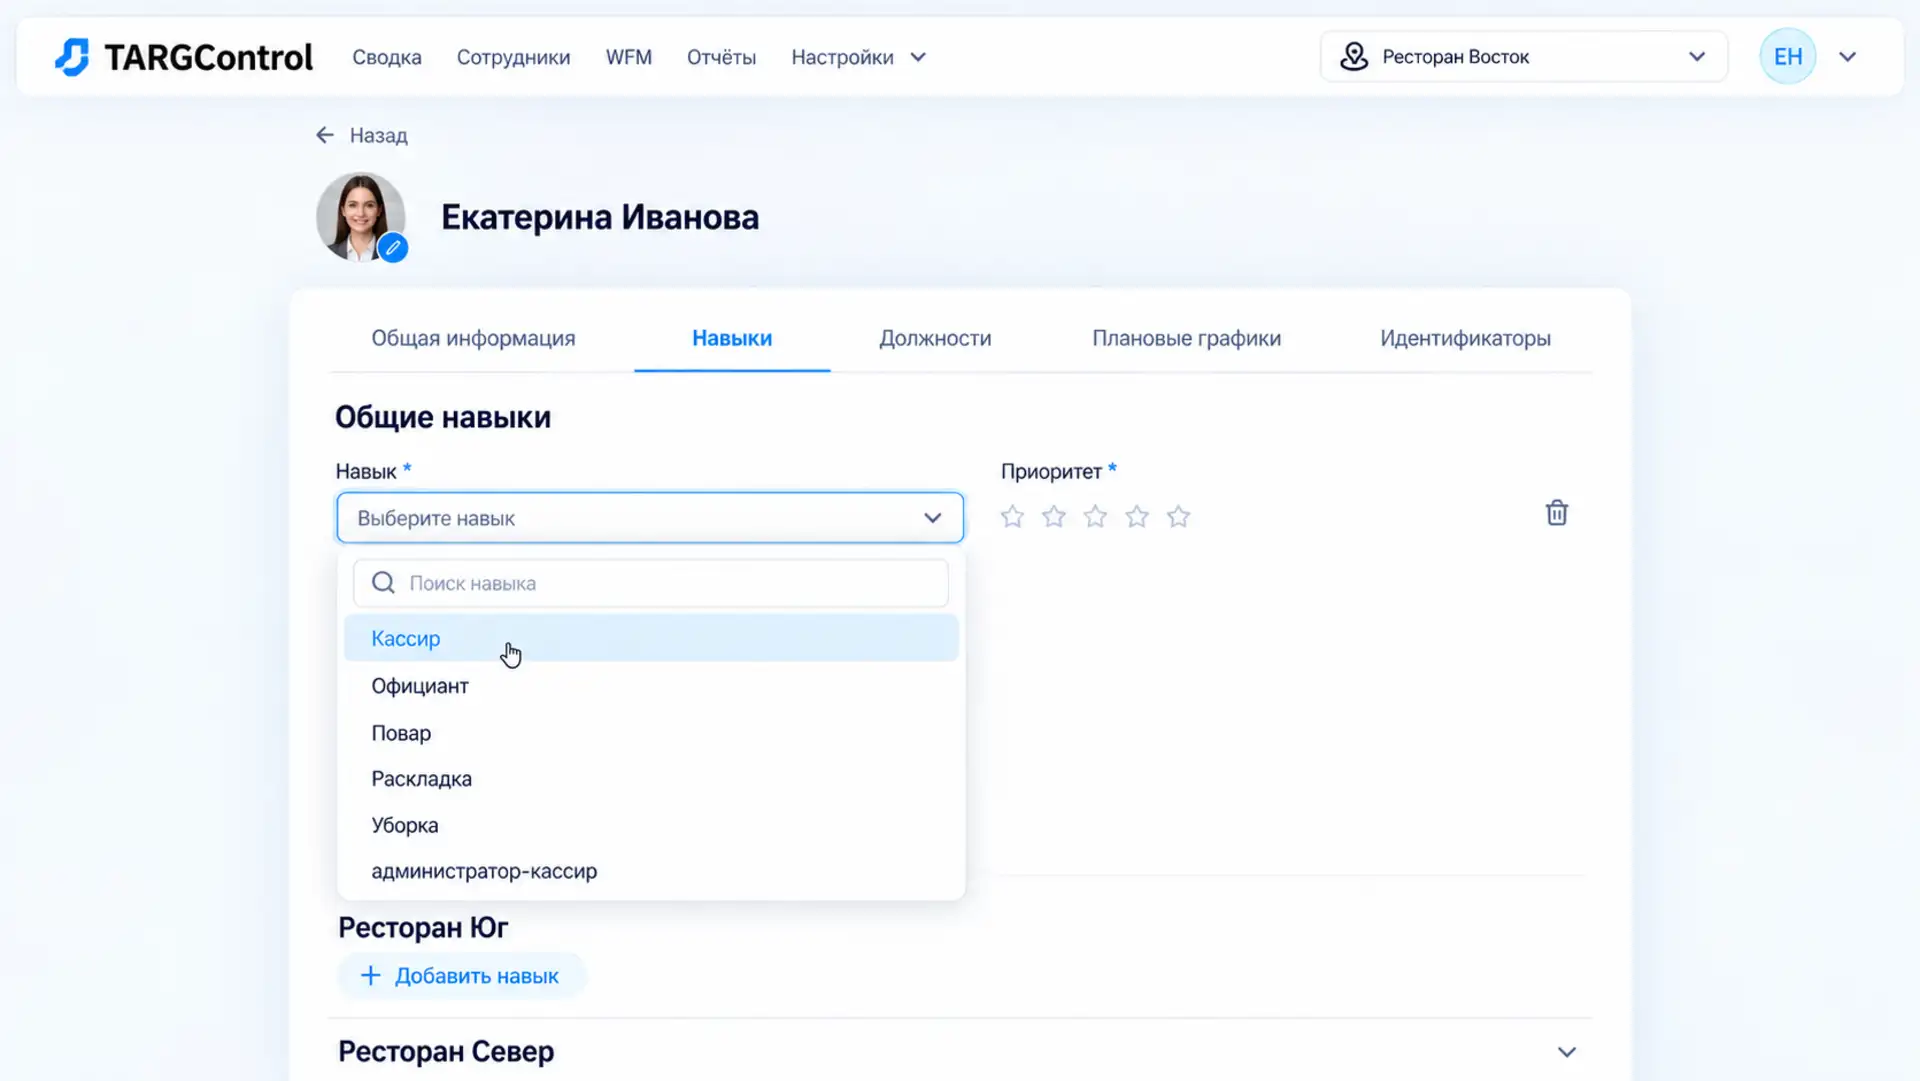Screen dimensions: 1920x1081
Task: Choose Кассир from the skill list
Action: [651, 638]
